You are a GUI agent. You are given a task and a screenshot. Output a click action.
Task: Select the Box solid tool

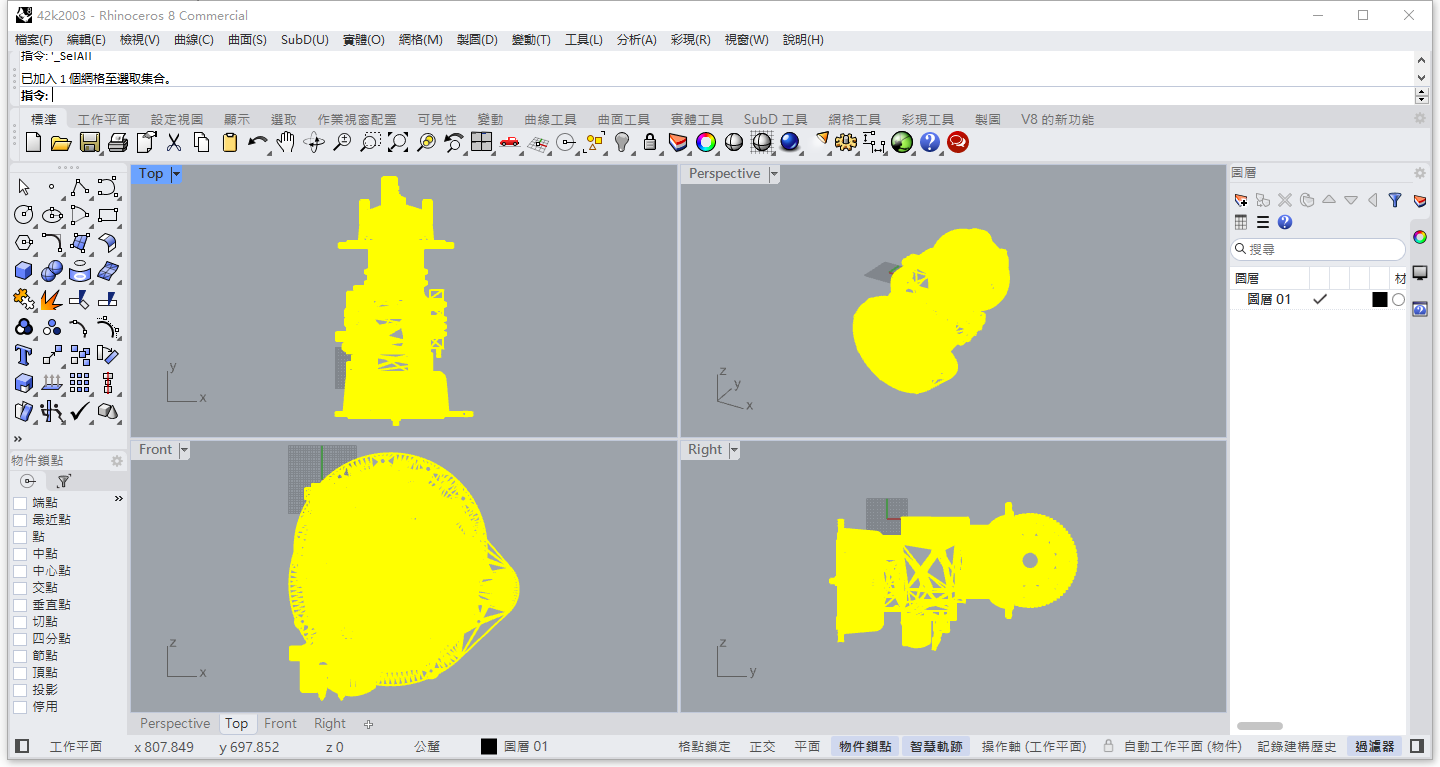pos(24,271)
